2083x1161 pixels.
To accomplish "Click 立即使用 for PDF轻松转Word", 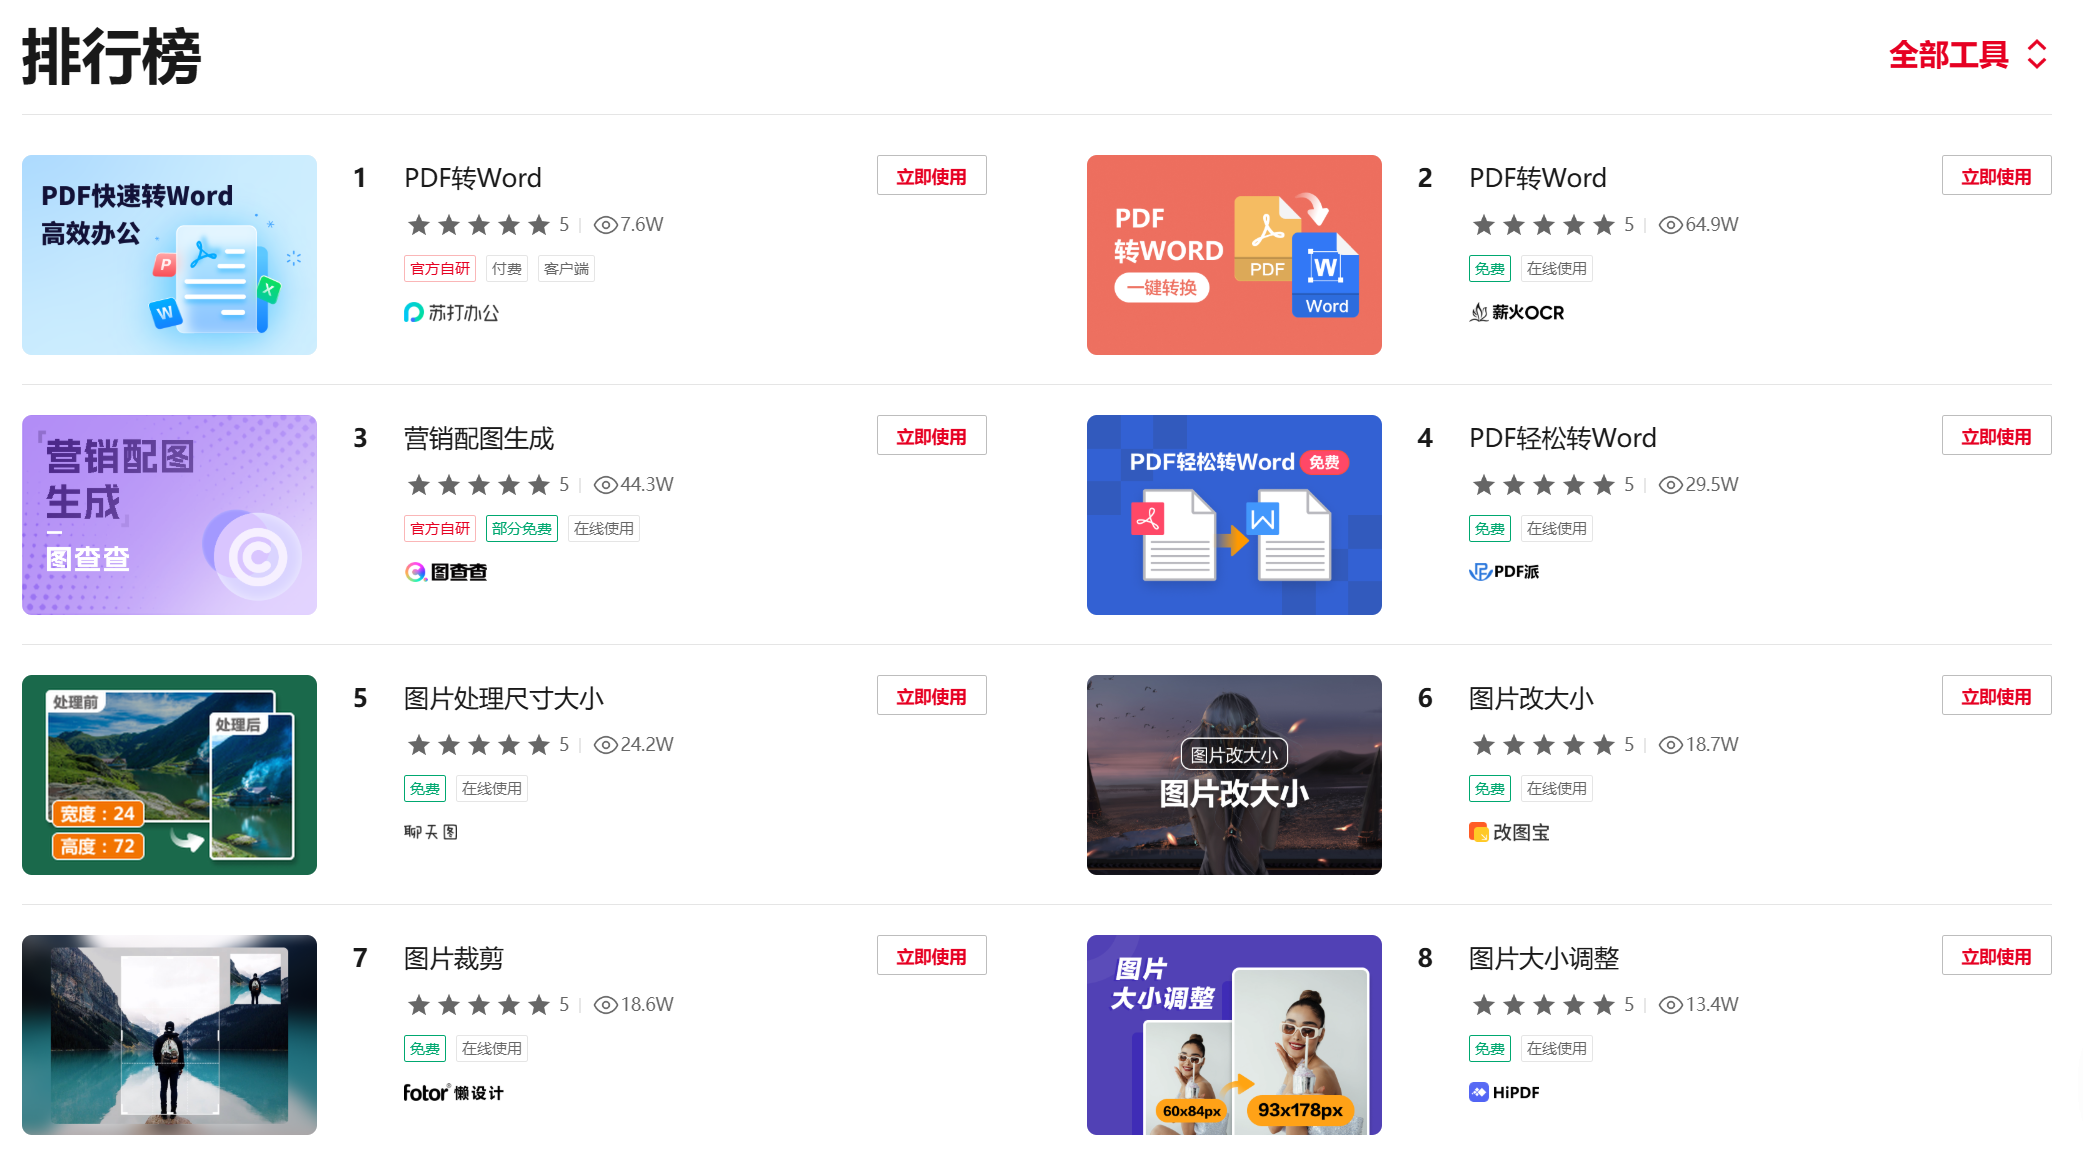I will coord(1996,436).
